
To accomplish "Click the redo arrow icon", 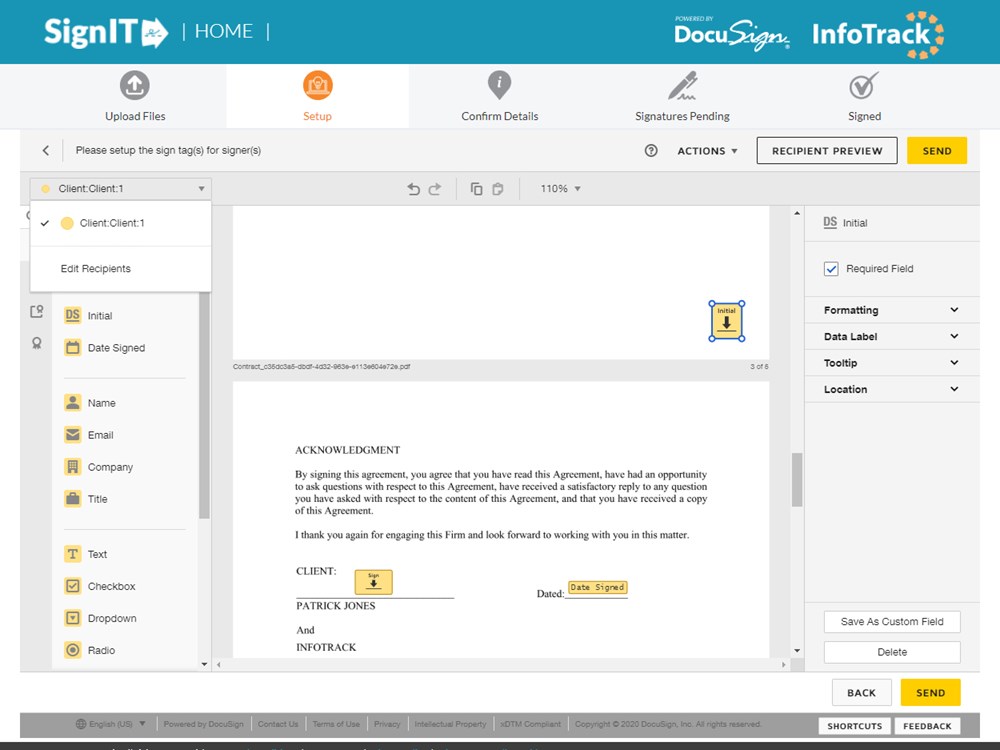I will [x=435, y=189].
